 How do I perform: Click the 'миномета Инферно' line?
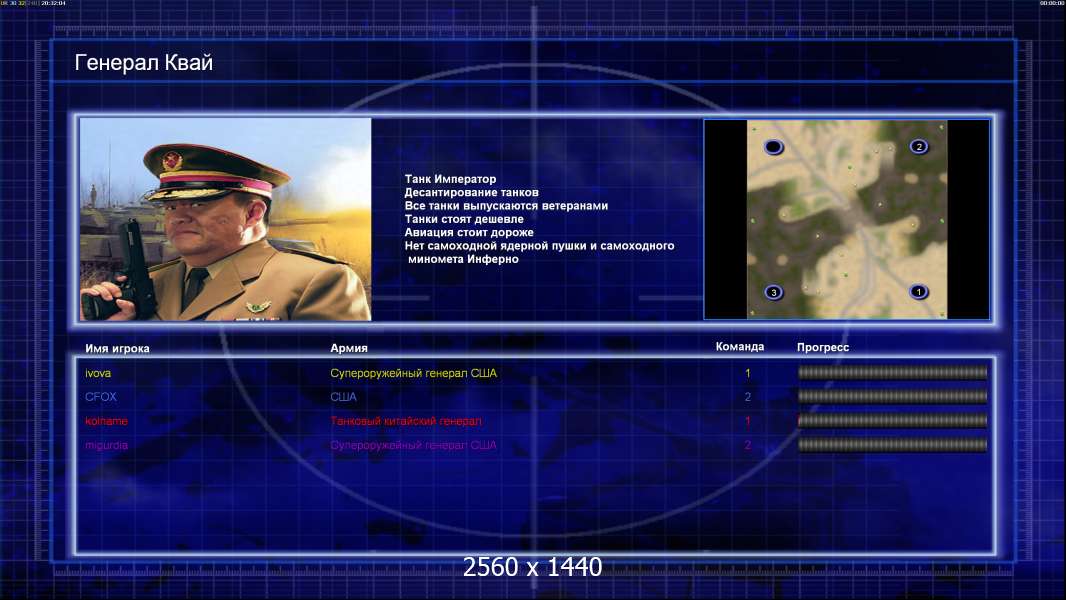click(x=463, y=259)
